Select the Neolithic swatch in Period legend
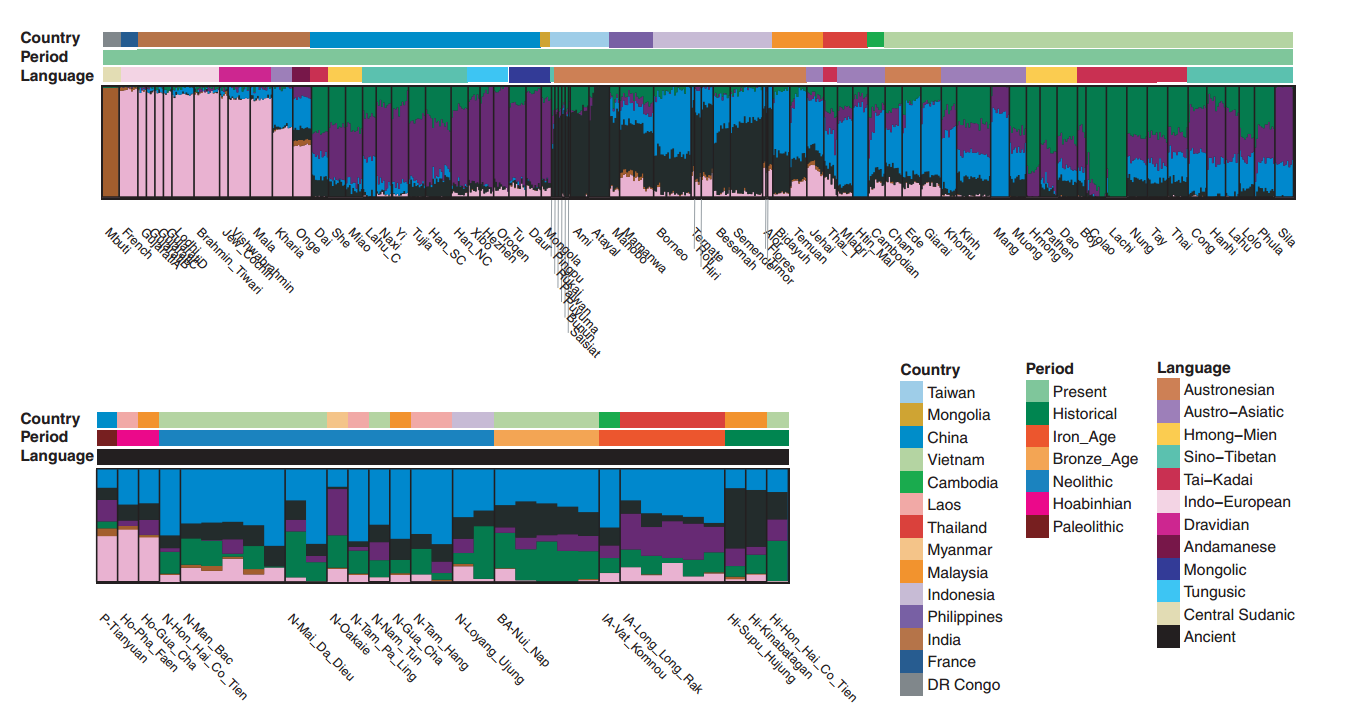The height and width of the screenshot is (727, 1363). [1037, 482]
